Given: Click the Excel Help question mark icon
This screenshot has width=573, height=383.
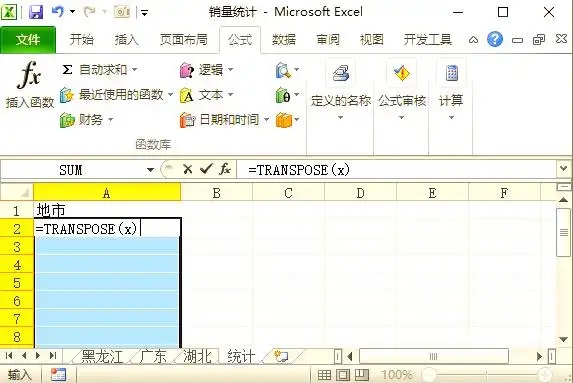Looking at the screenshot, I should (x=495, y=39).
